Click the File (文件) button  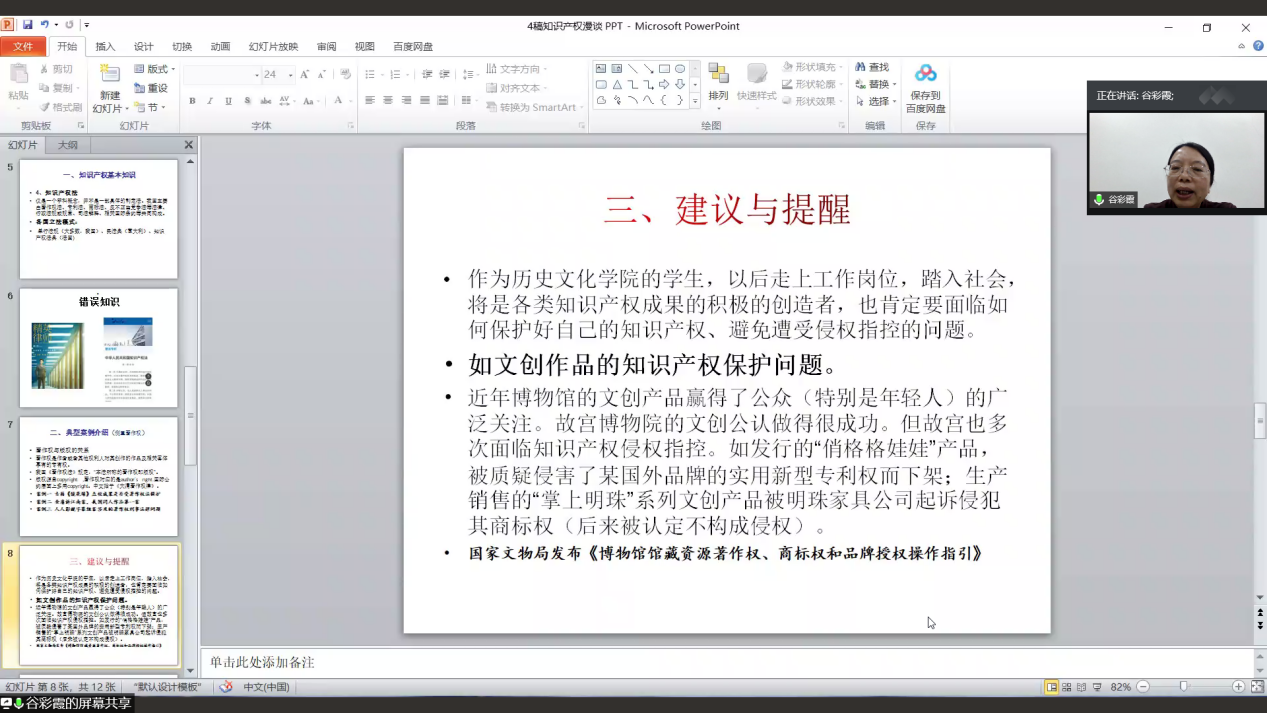tap(23, 47)
